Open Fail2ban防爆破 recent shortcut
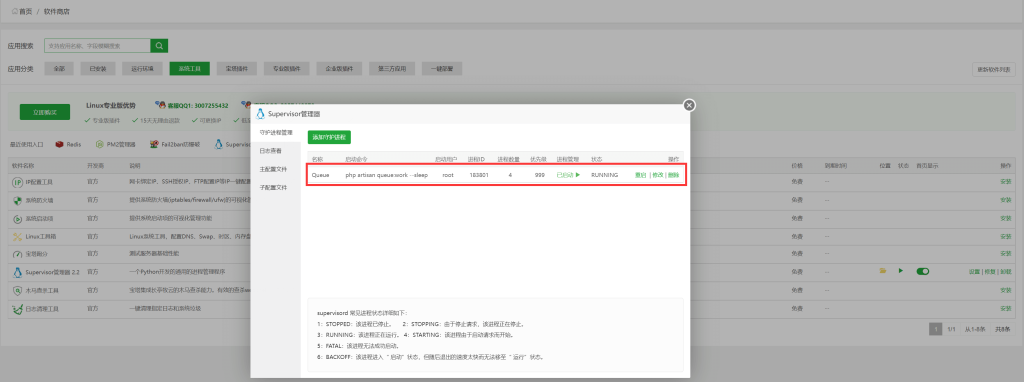The image size is (1024, 382). (174, 144)
